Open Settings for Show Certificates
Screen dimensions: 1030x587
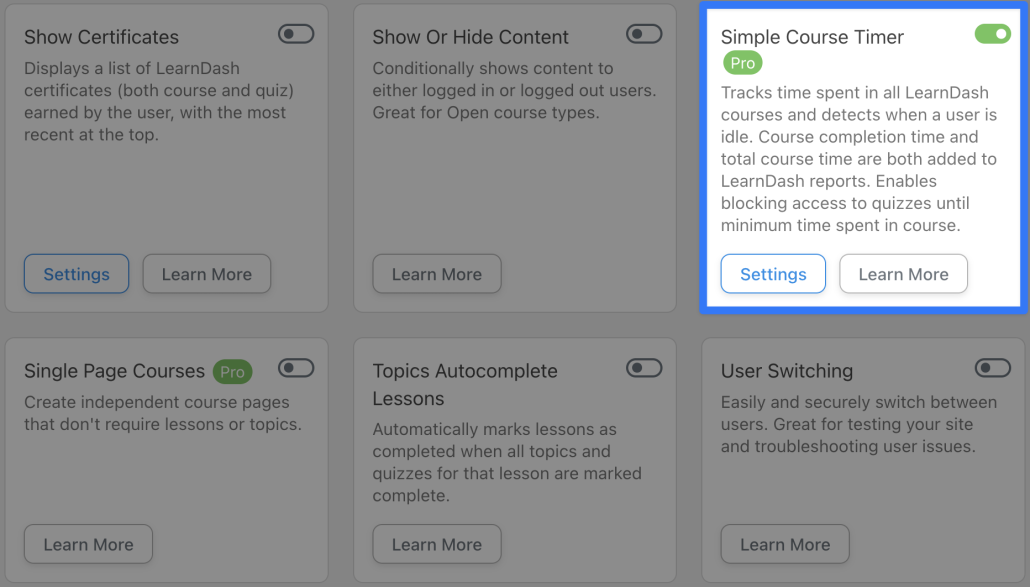76,273
